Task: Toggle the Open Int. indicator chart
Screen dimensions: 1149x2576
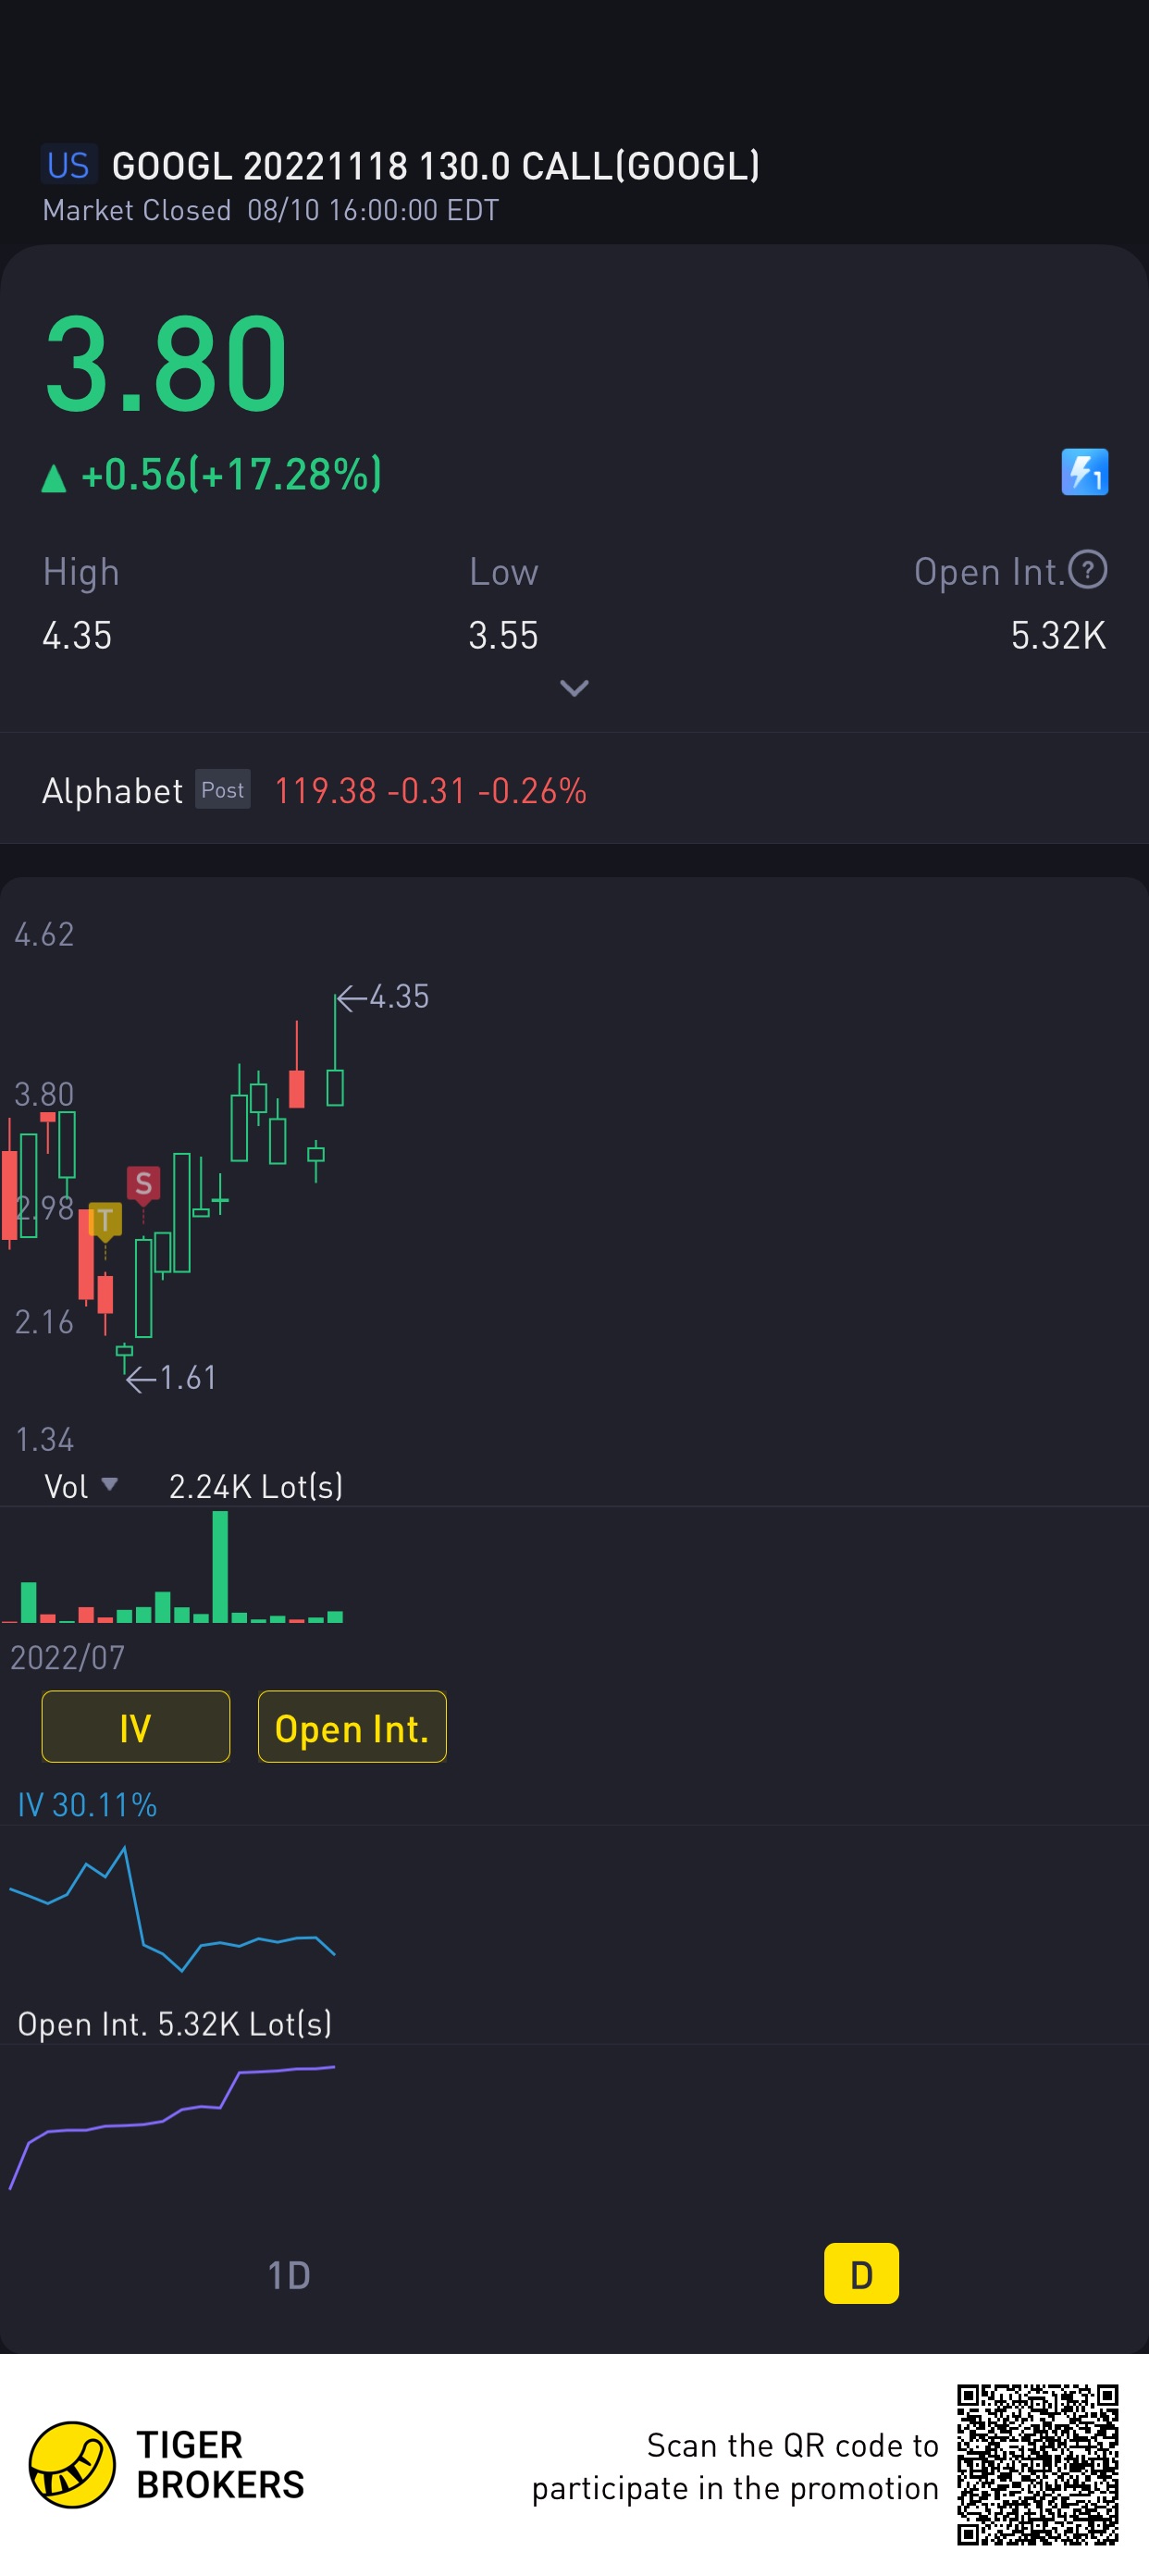Action: click(352, 1727)
